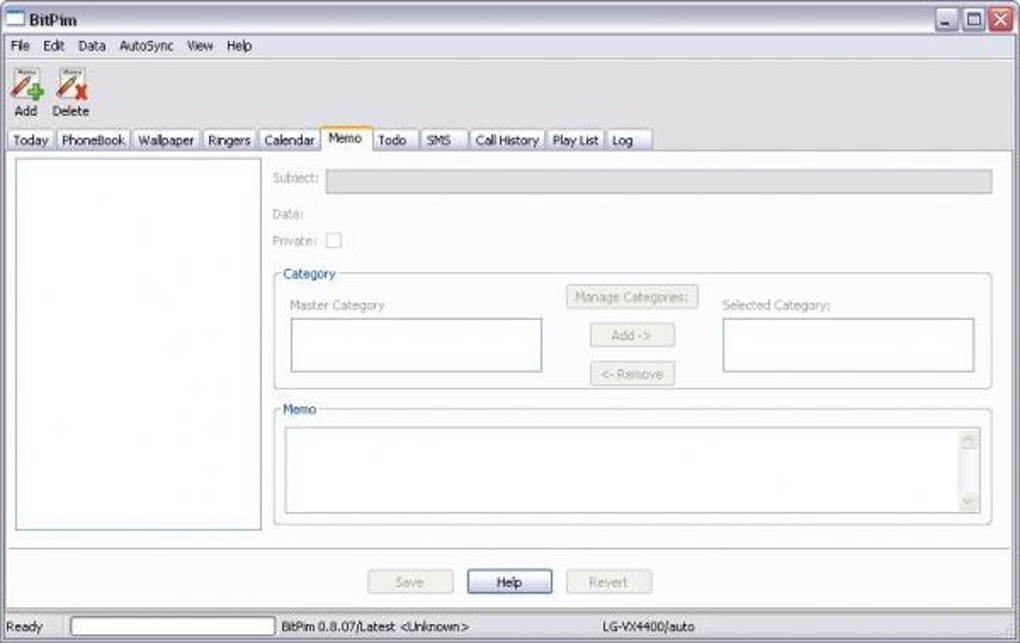The width and height of the screenshot is (1020, 643).
Task: Maximize the BitPim window
Action: (974, 20)
